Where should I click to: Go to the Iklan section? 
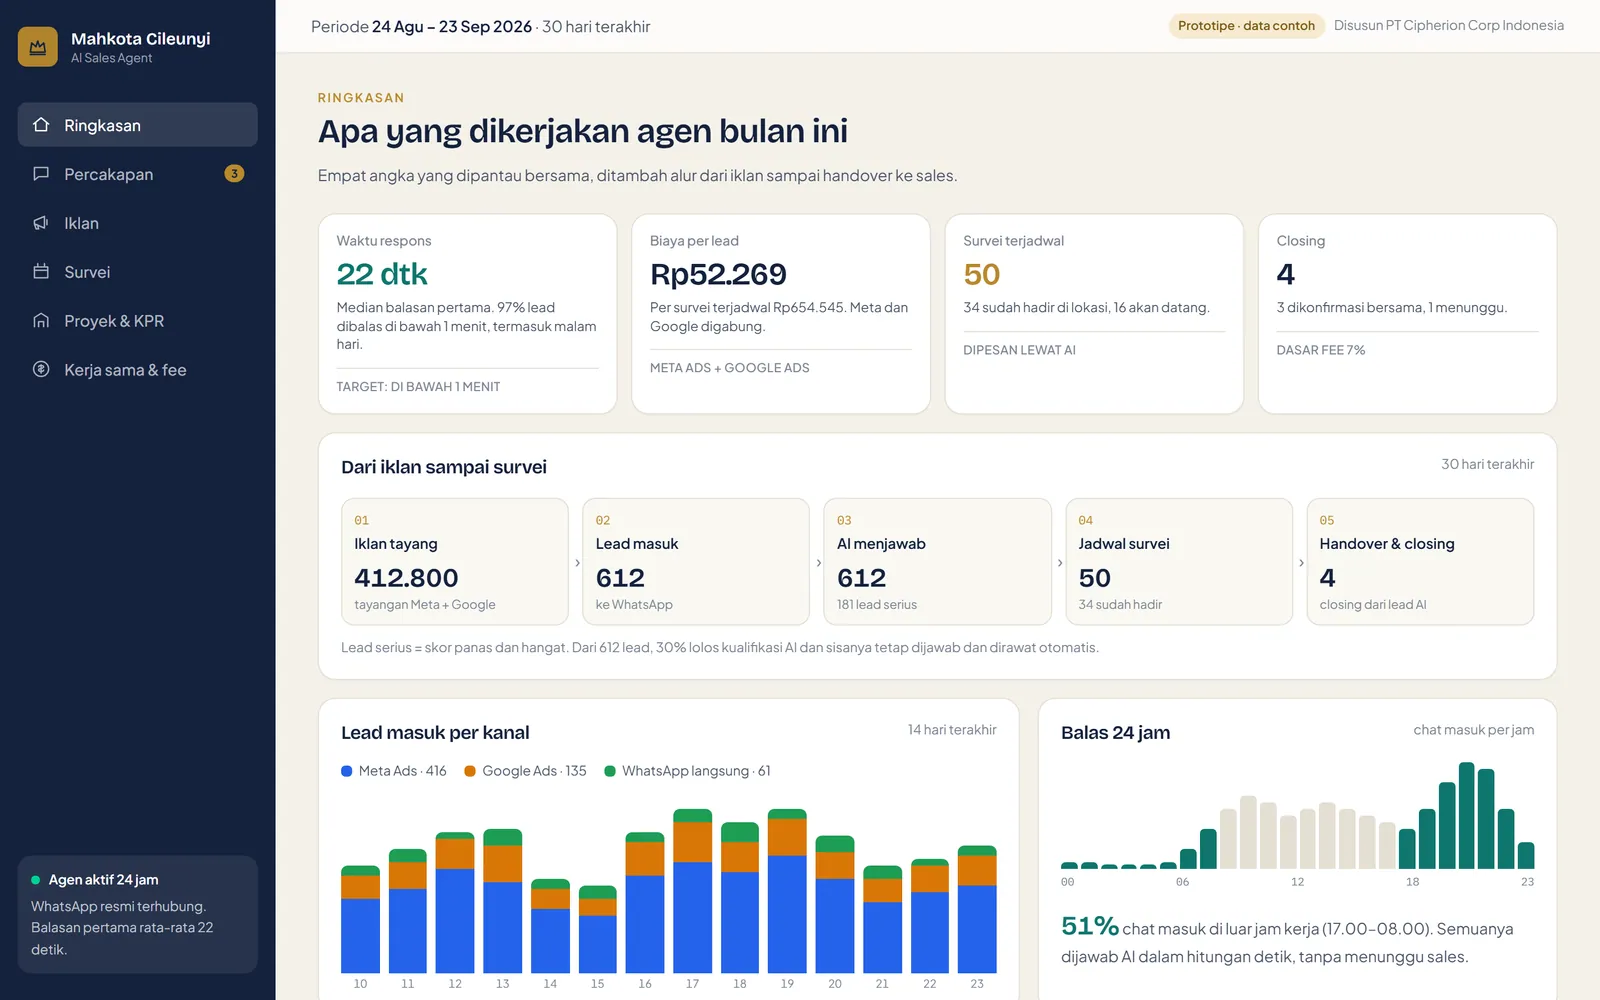click(138, 223)
